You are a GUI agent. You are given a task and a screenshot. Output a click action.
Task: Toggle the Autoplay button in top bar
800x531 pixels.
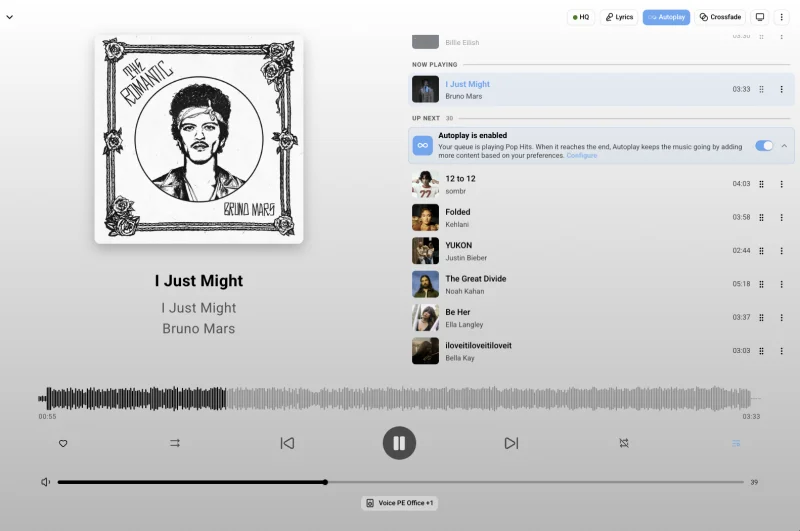pyautogui.click(x=666, y=17)
